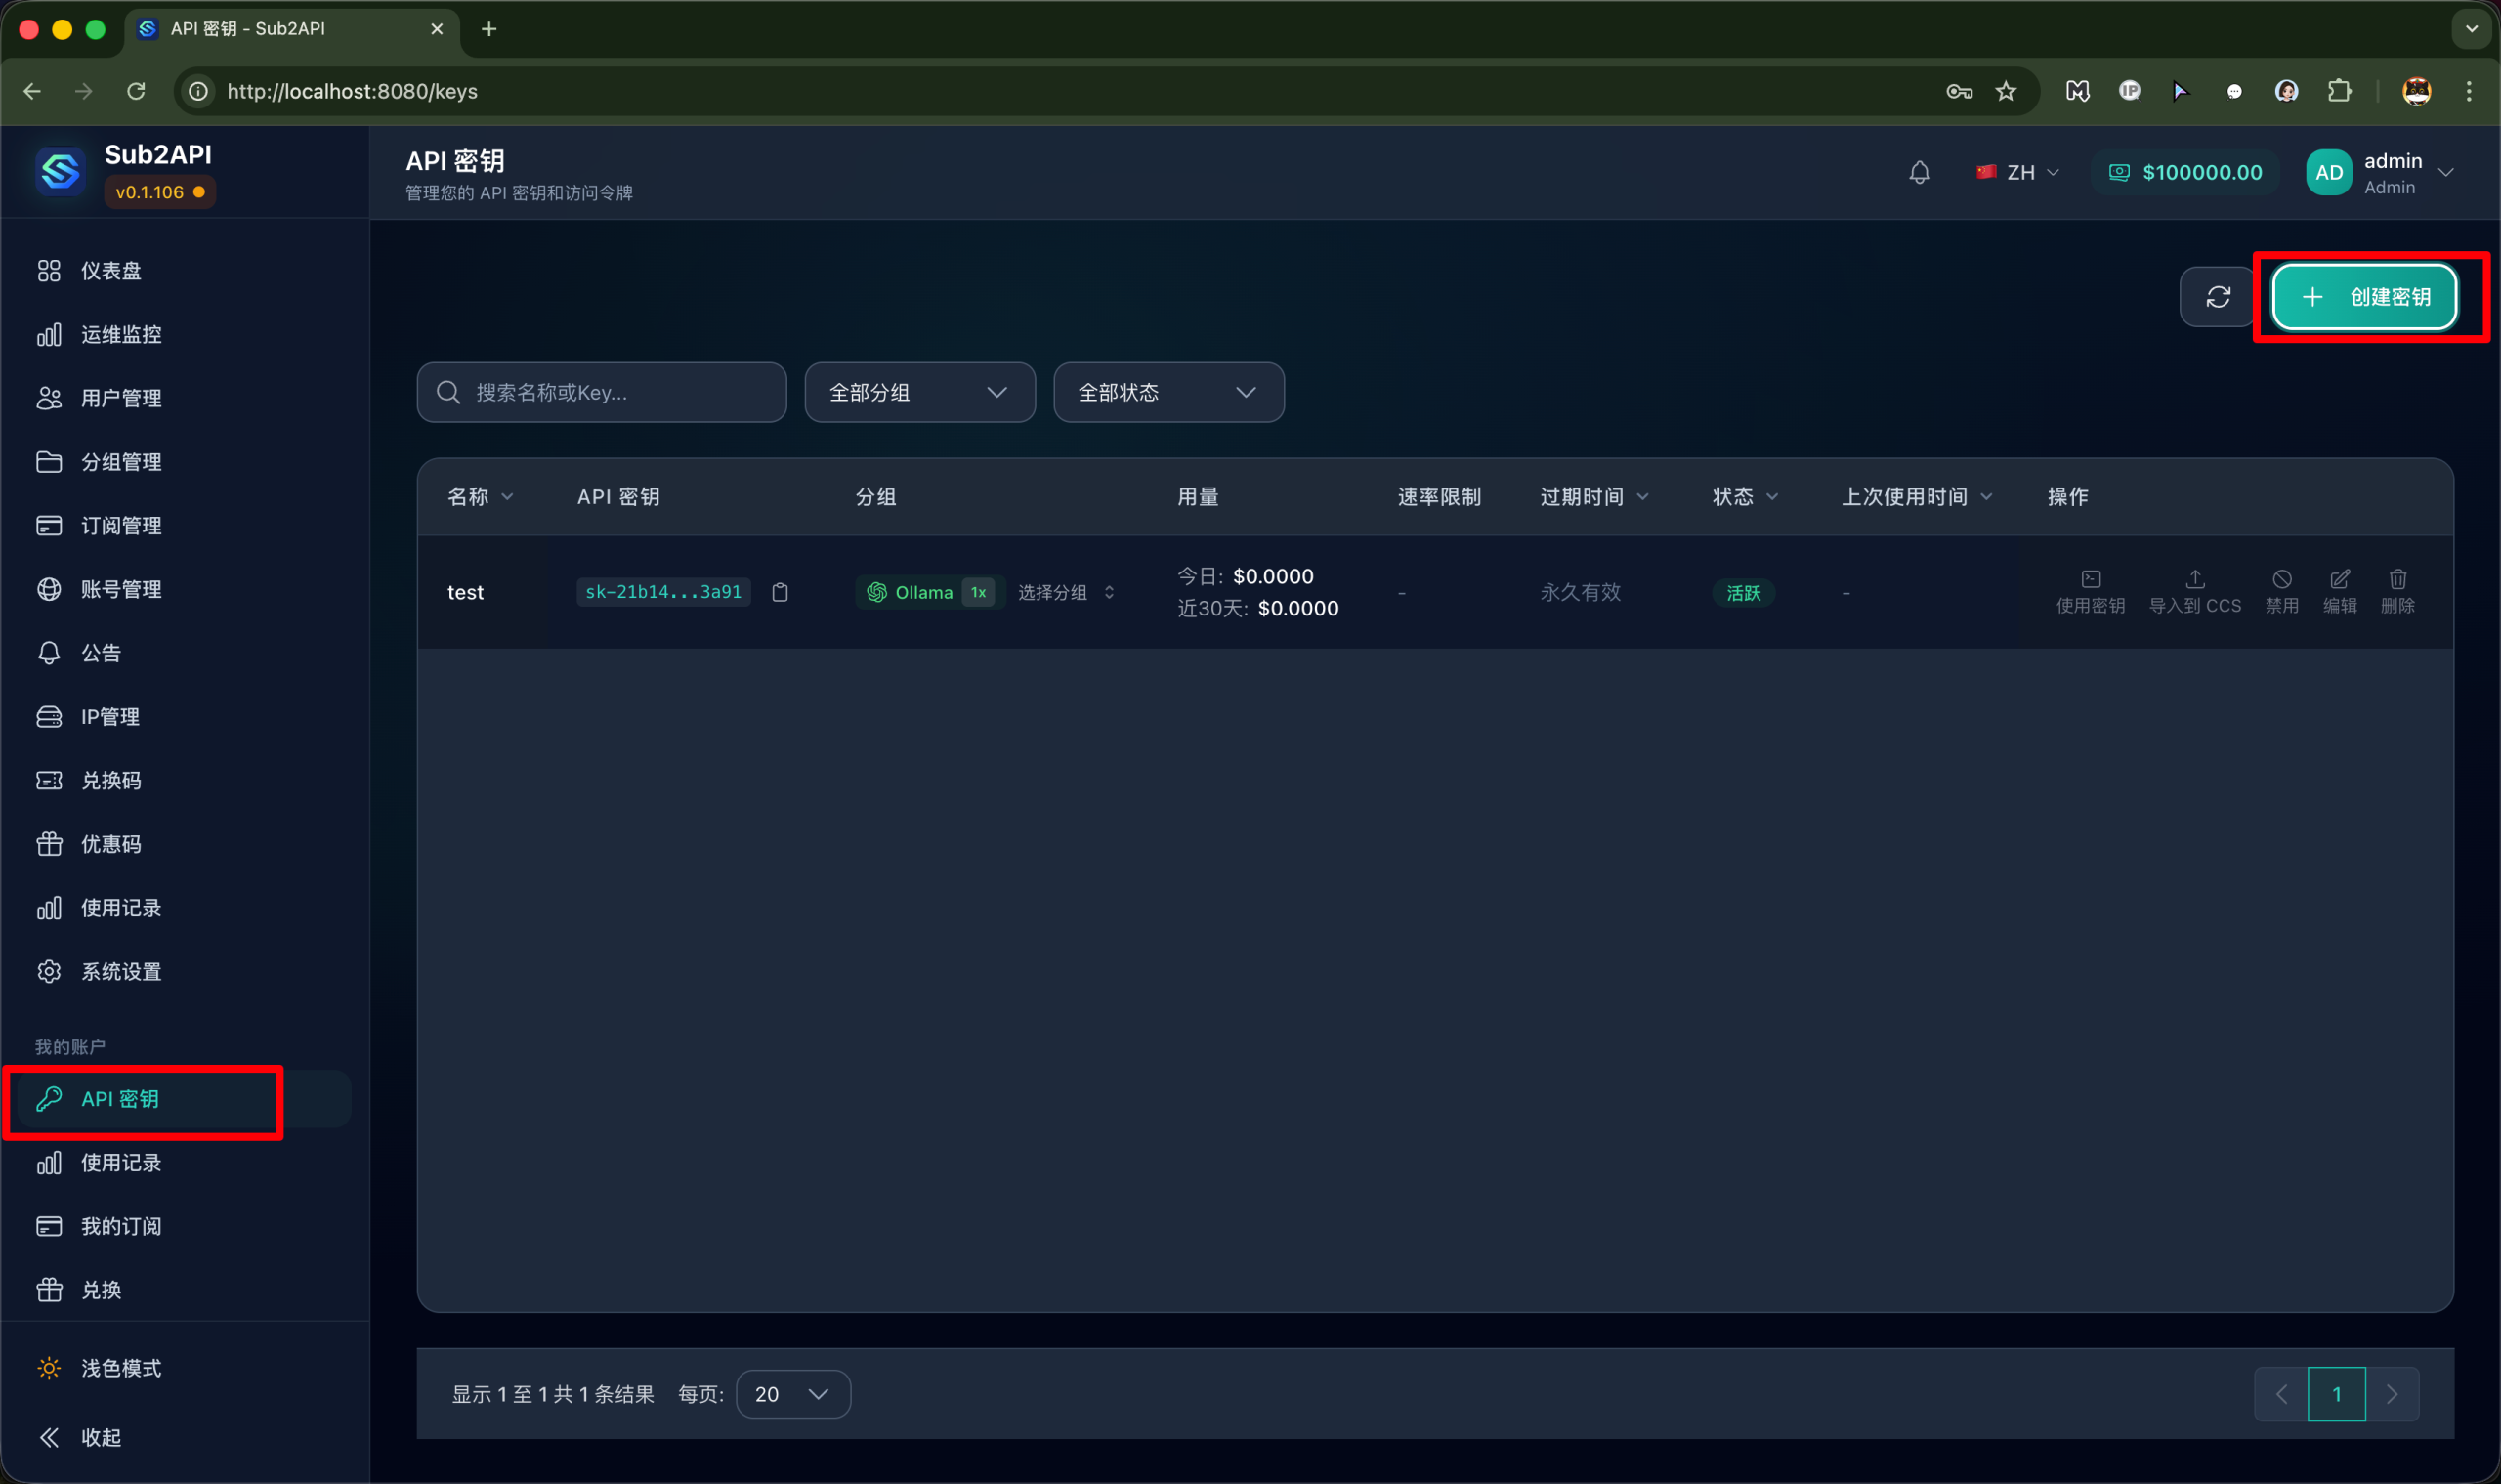Expand the per-page 20 dropdown

coord(792,1393)
